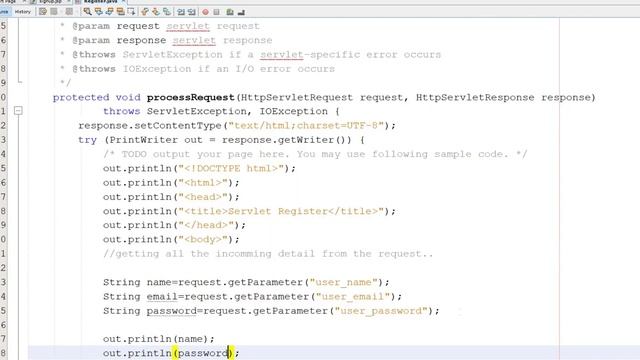Comment out the selected lines using the toolbar icon
The width and height of the screenshot is (640, 360).
(230, 12)
